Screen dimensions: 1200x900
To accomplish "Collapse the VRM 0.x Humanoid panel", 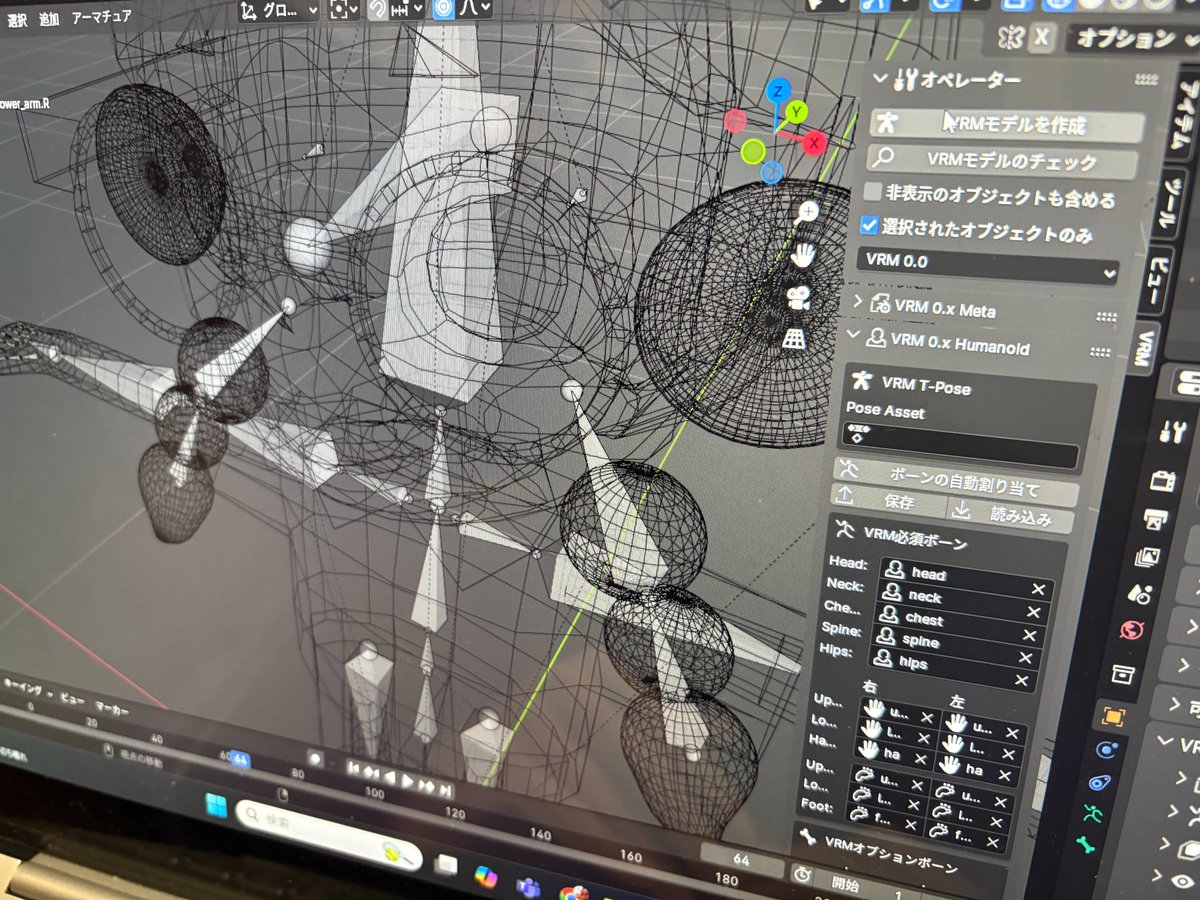I will (x=854, y=336).
